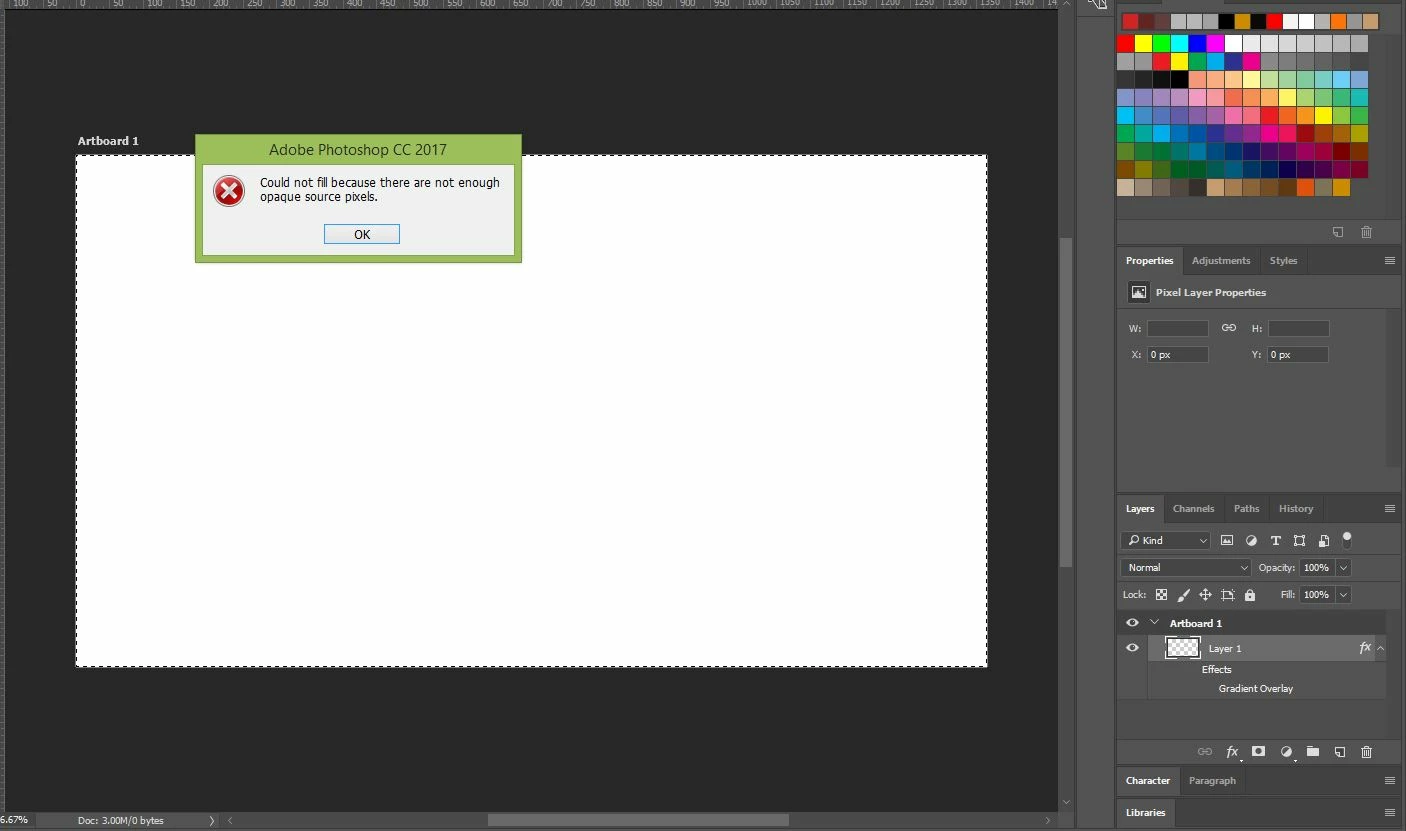
Task: Open the Properties panel menu
Action: (x=1389, y=261)
